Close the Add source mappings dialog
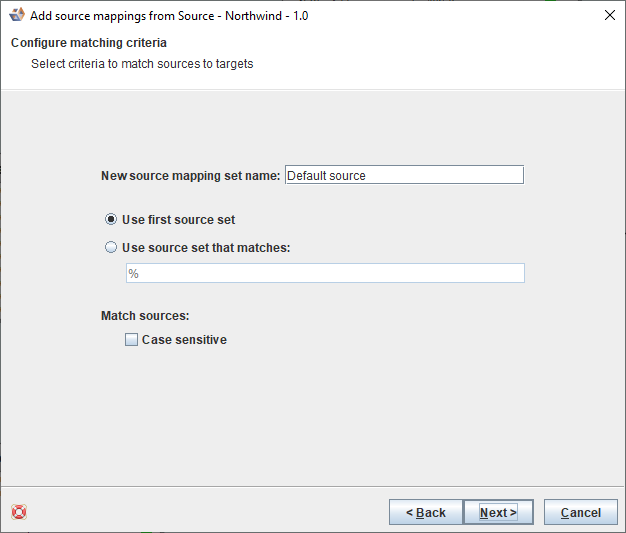 pos(609,15)
